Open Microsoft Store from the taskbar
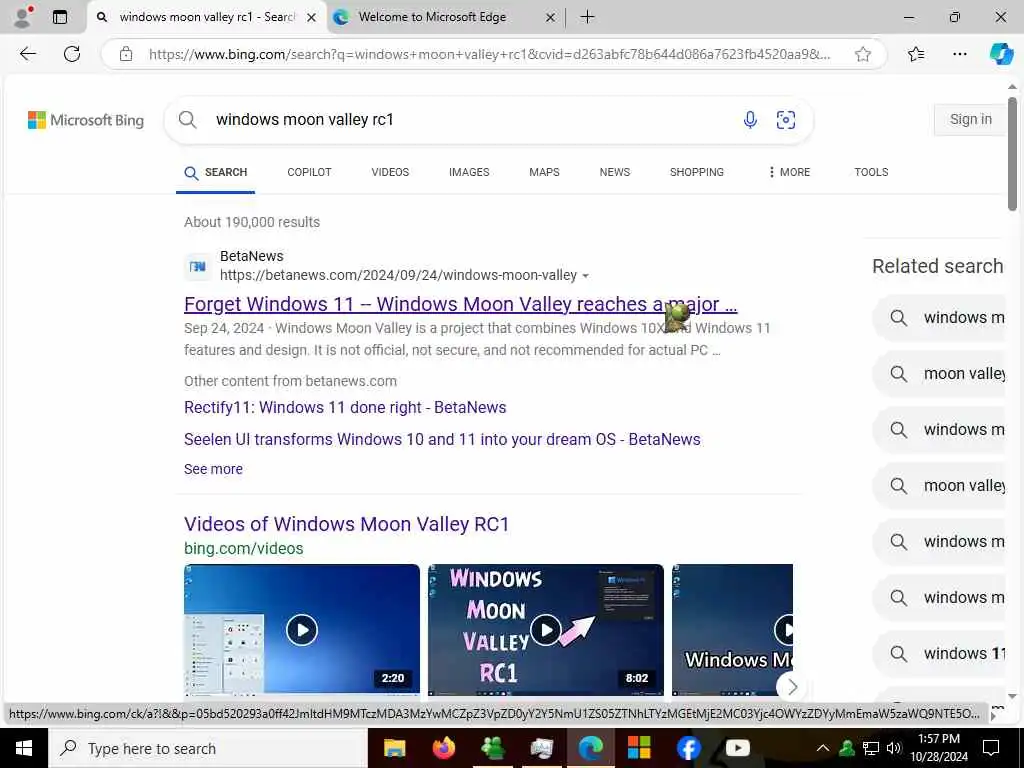Screen dimensions: 1024x768 coord(639,748)
